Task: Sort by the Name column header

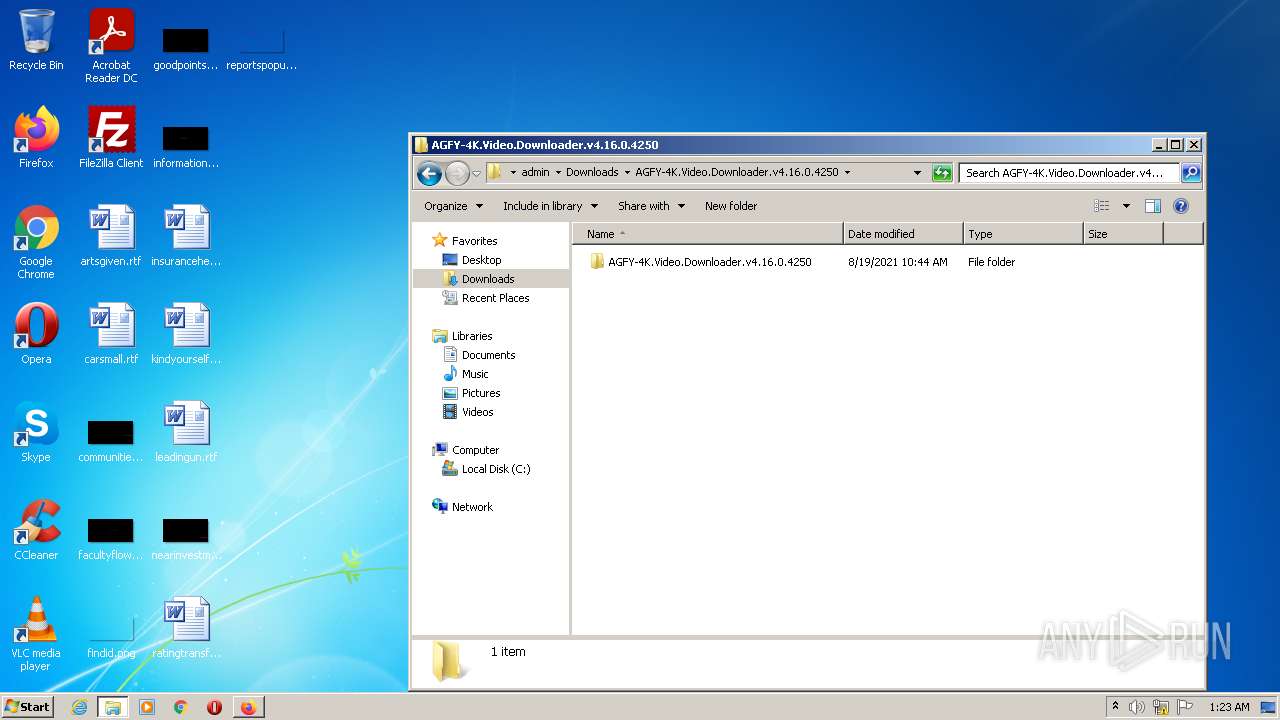Action: pyautogui.click(x=708, y=234)
